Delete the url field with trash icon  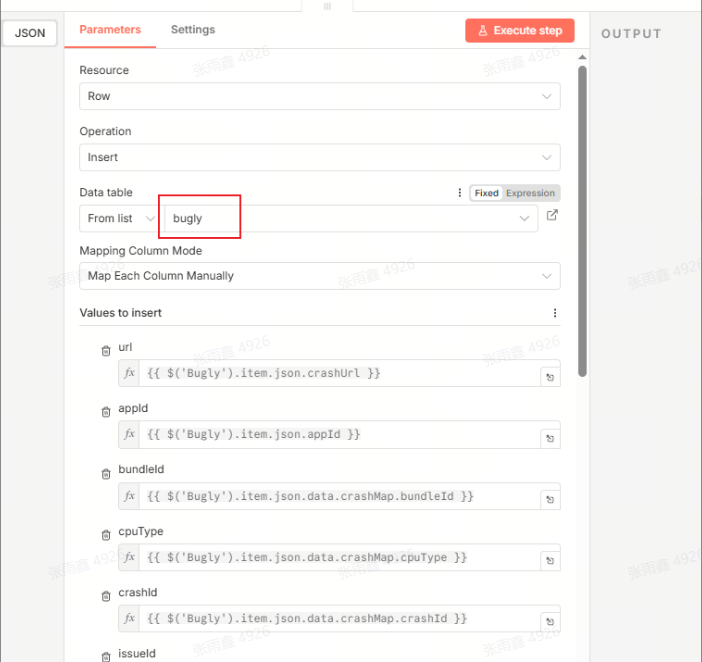tap(106, 350)
